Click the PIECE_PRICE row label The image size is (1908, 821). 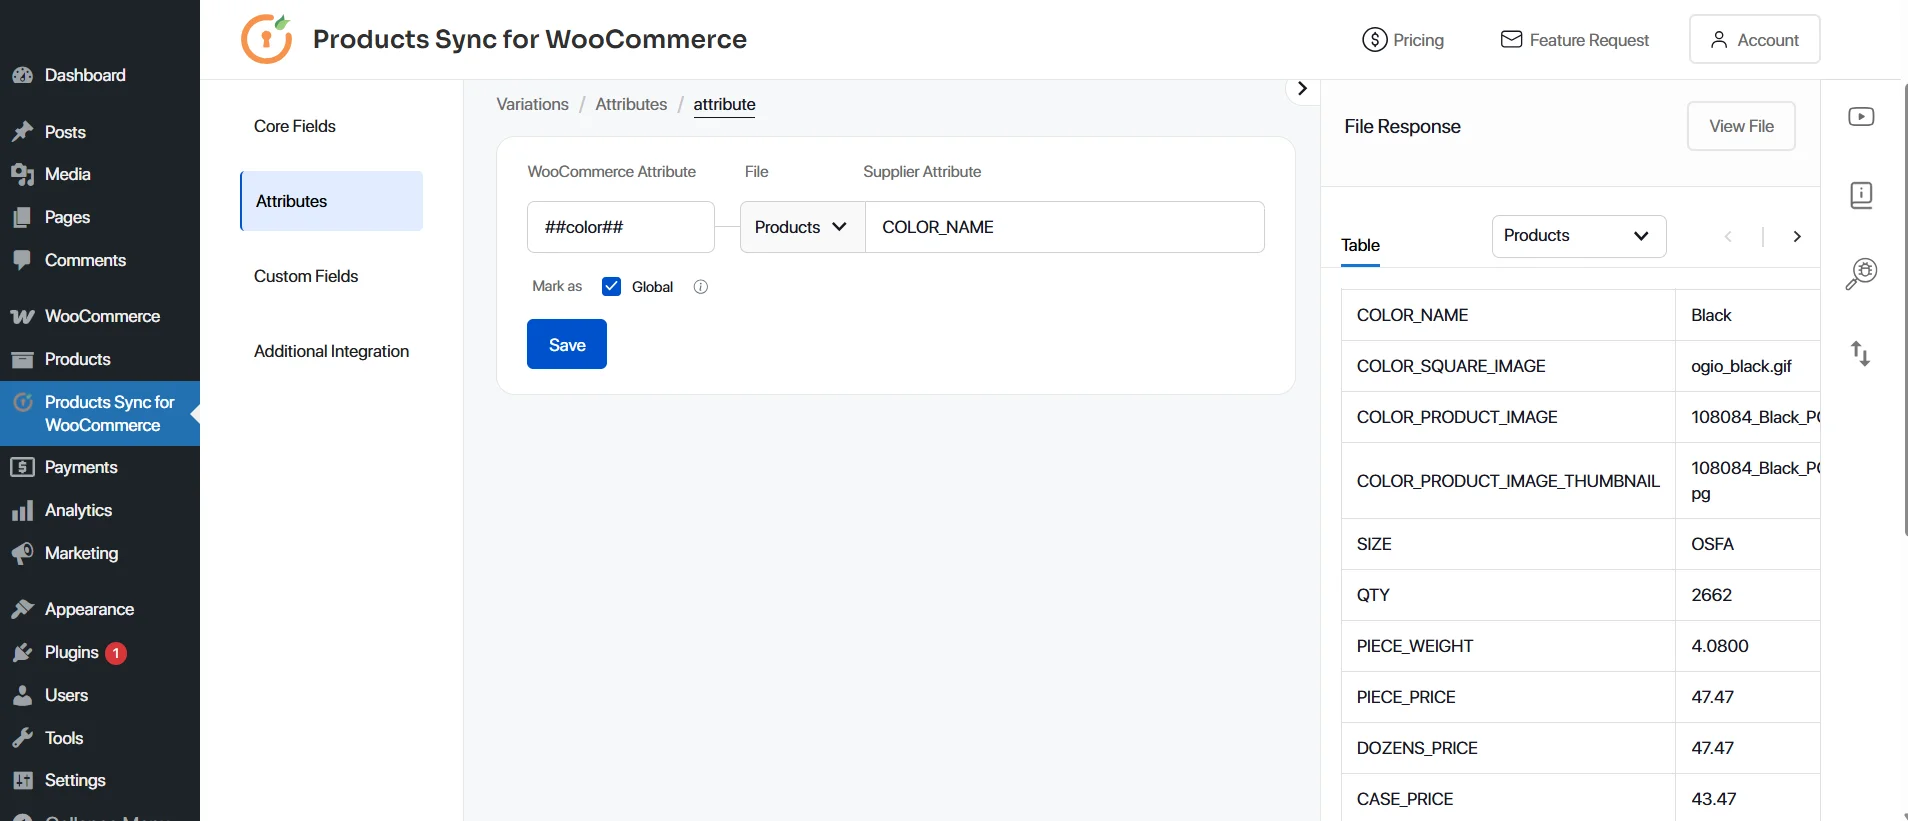1406,697
